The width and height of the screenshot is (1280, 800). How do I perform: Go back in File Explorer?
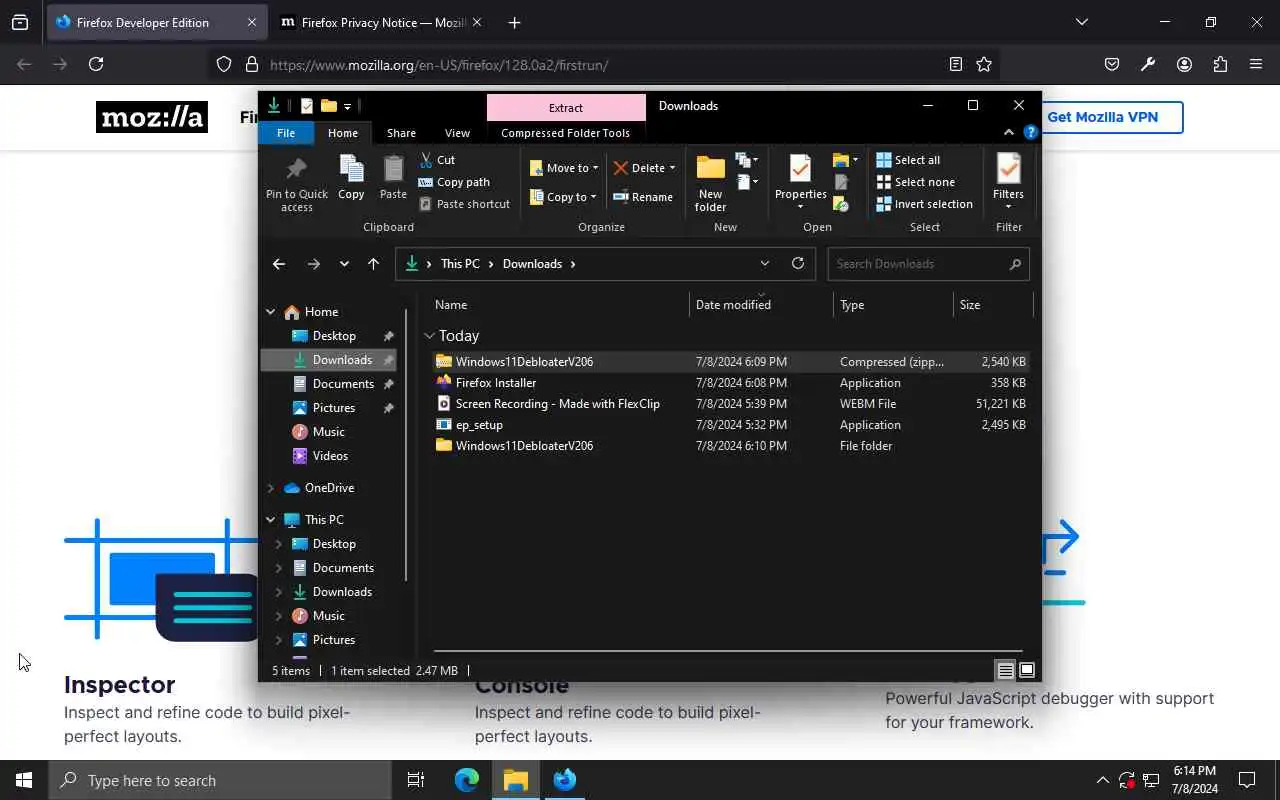point(279,264)
